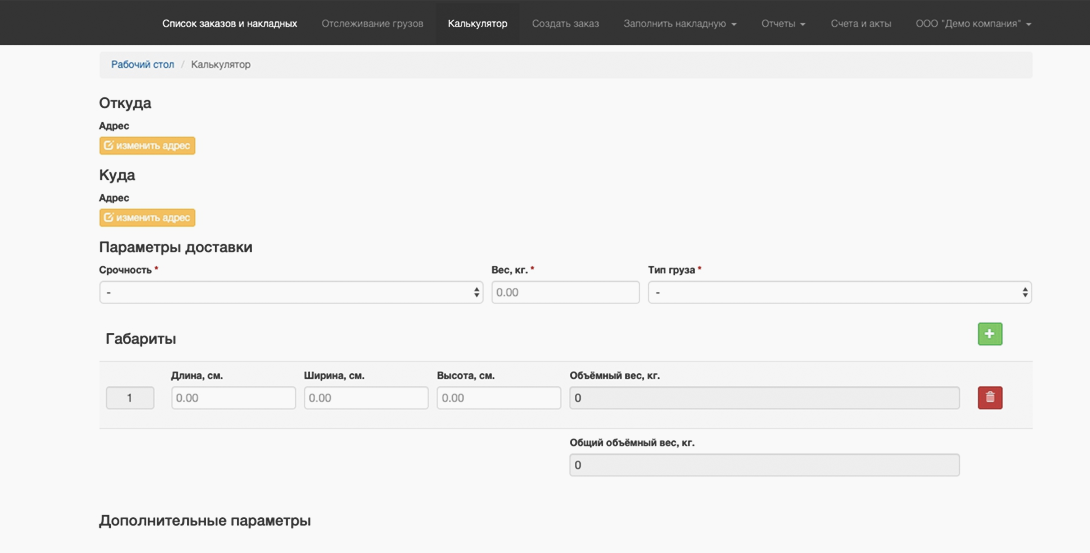Click the Калькулятор breadcrumb text
This screenshot has height=553, width=1090.
coord(221,65)
